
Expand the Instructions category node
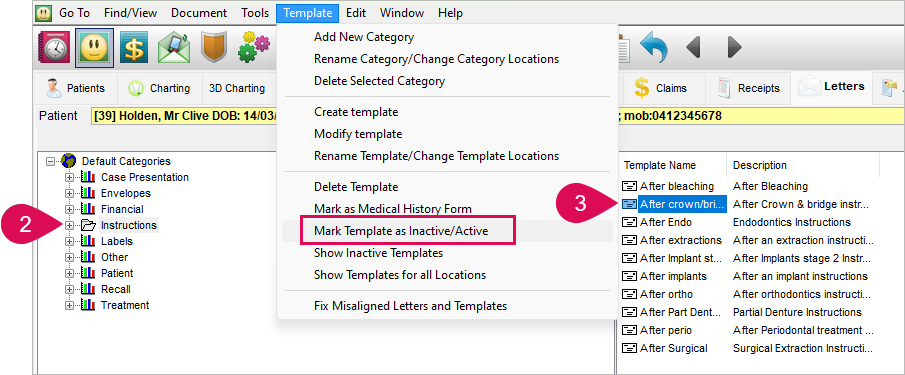(70, 225)
